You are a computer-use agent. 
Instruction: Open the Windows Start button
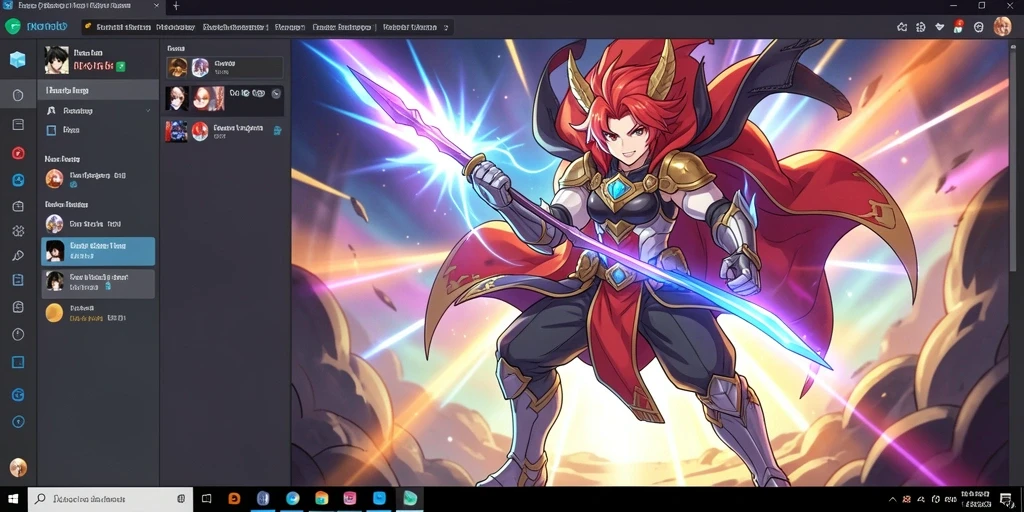13,499
